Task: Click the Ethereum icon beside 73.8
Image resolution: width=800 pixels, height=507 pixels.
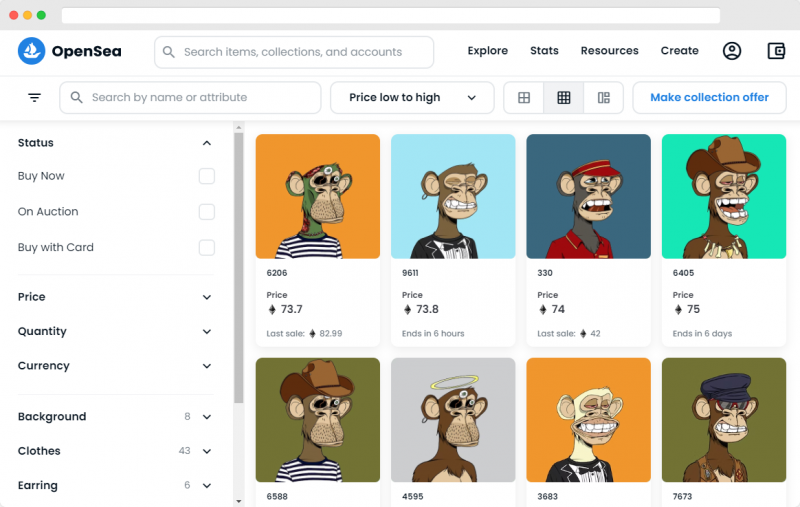Action: point(407,310)
